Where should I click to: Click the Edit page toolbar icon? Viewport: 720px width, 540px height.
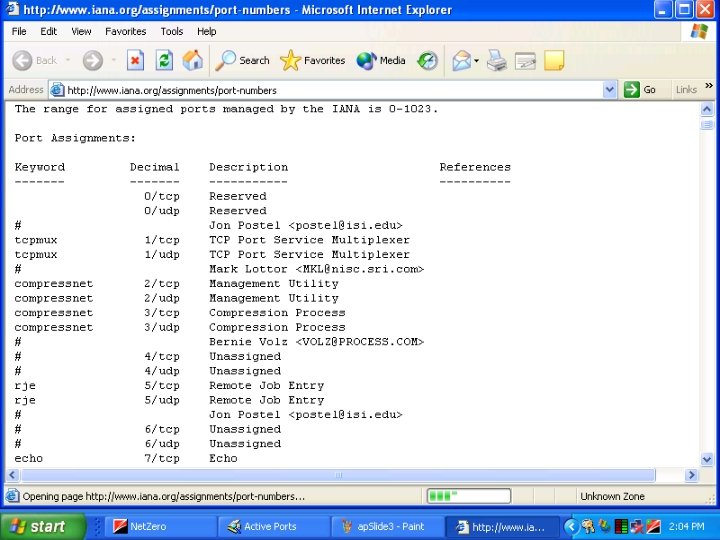coord(525,61)
